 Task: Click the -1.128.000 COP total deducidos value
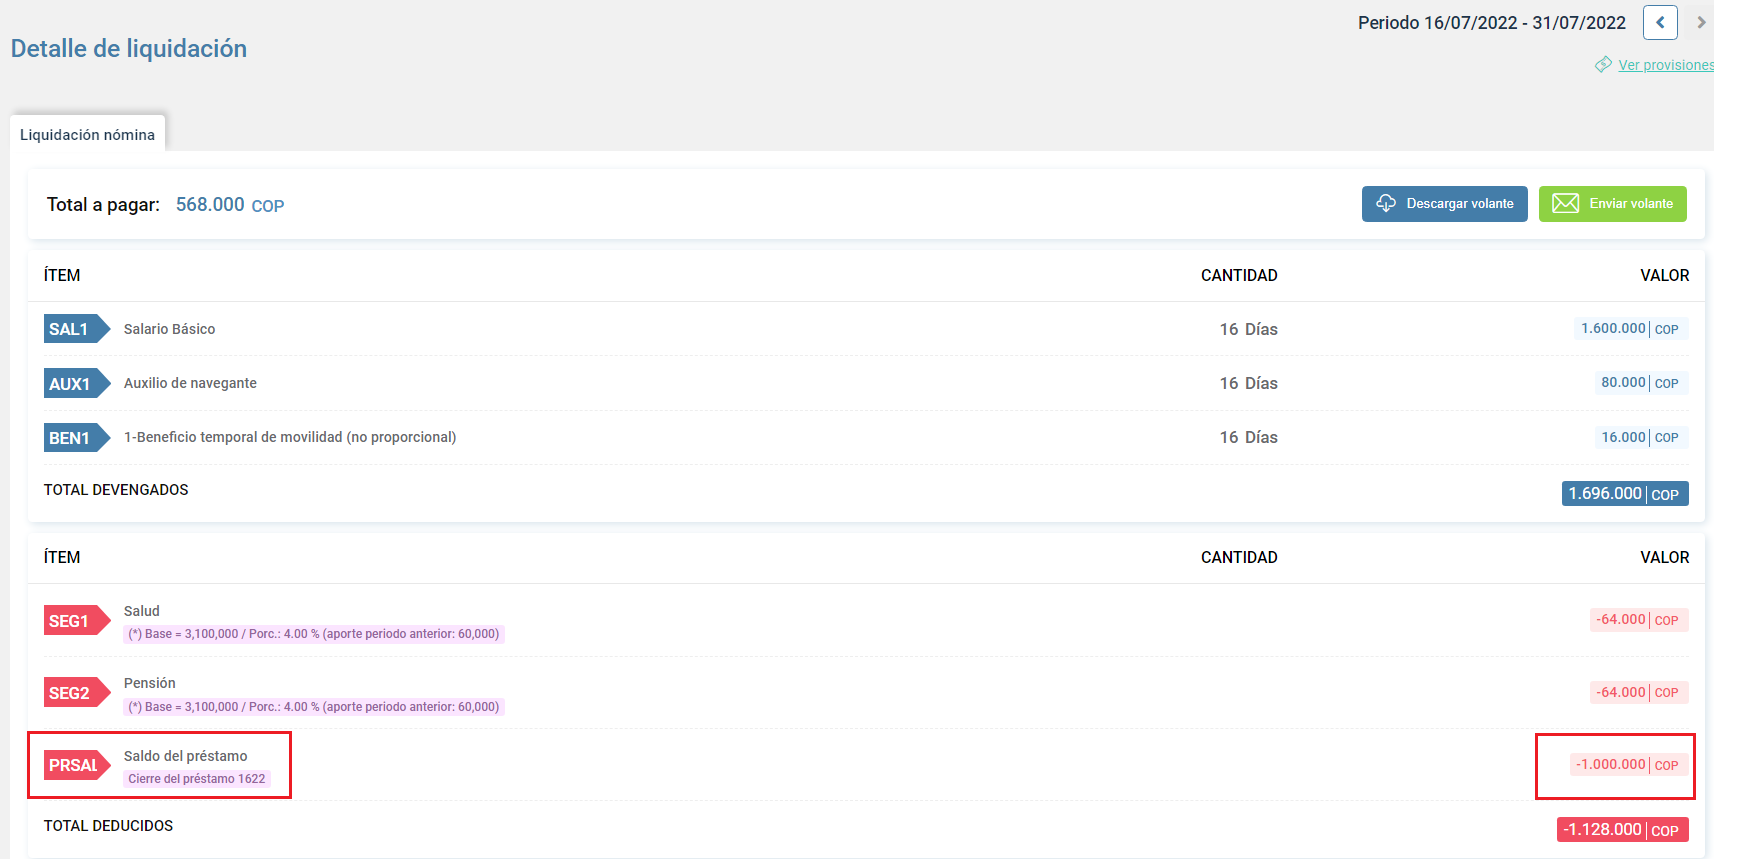tap(1623, 830)
